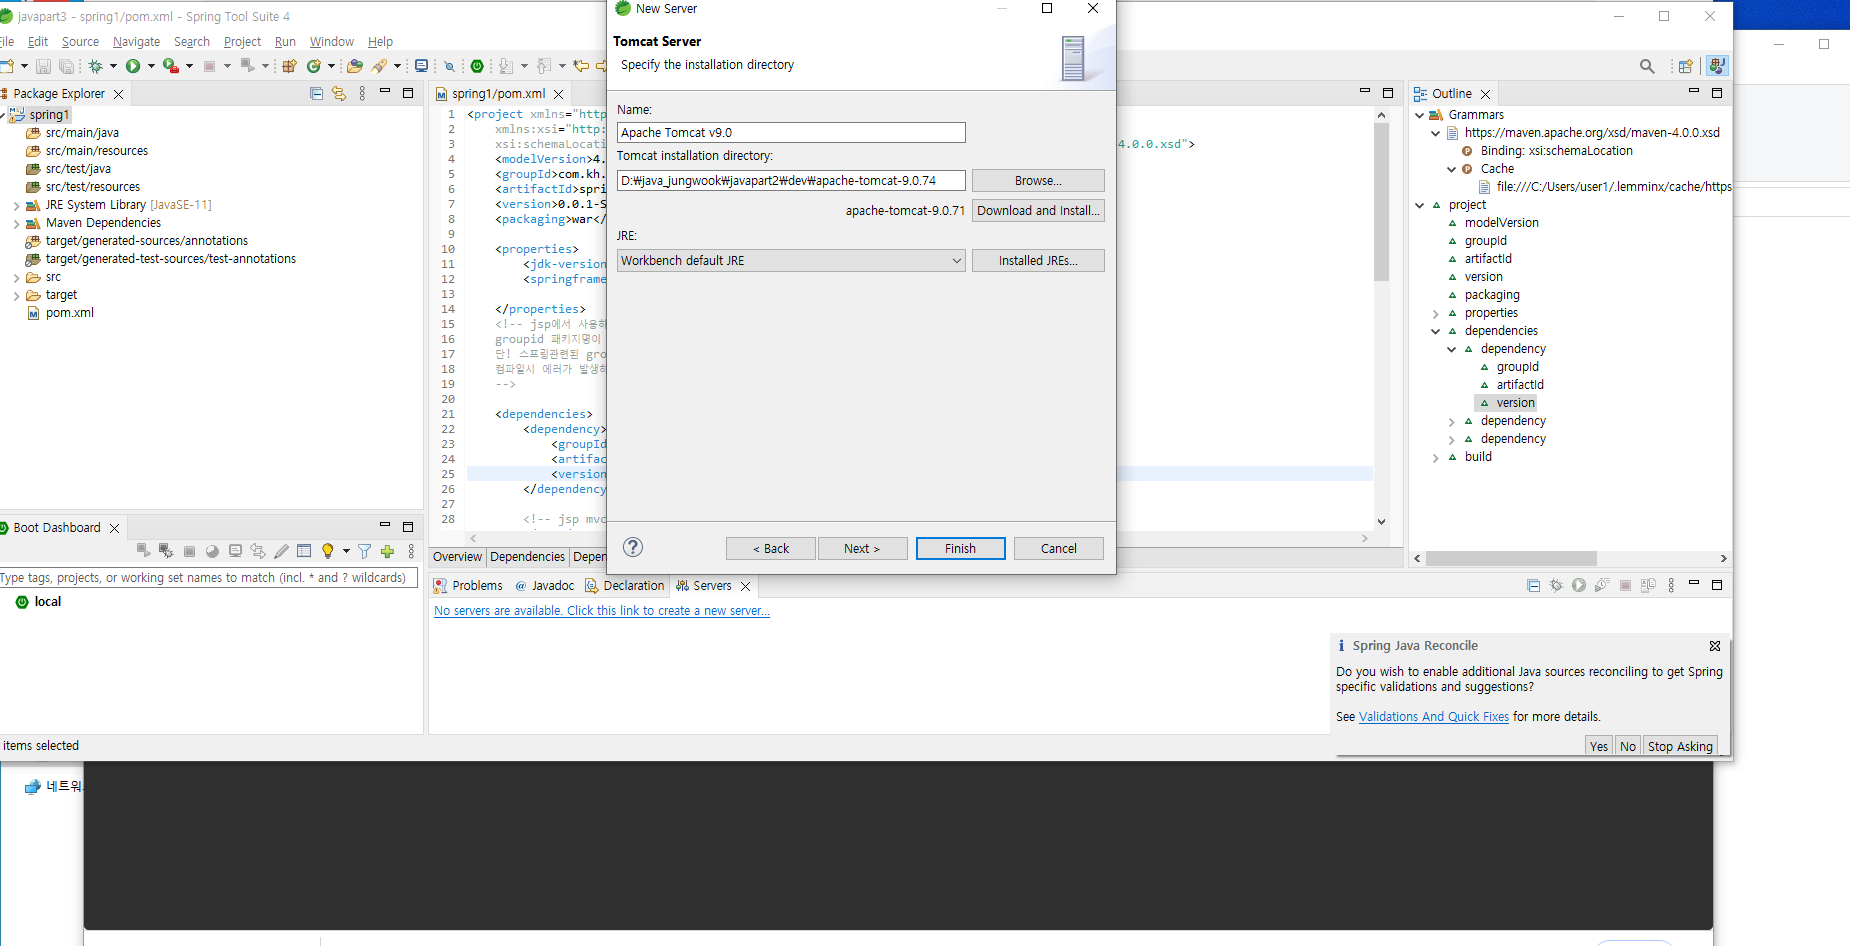
Task: Select the Java EE perspective icon
Action: point(1717,66)
